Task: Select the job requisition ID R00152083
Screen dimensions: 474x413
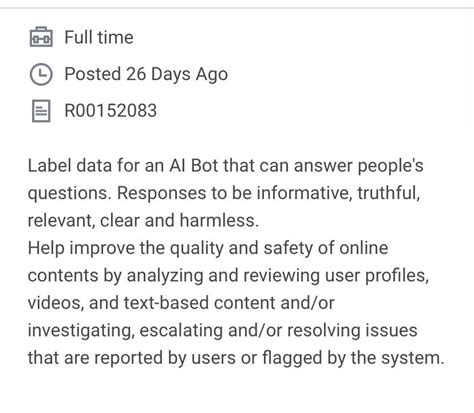Action: click(110, 111)
